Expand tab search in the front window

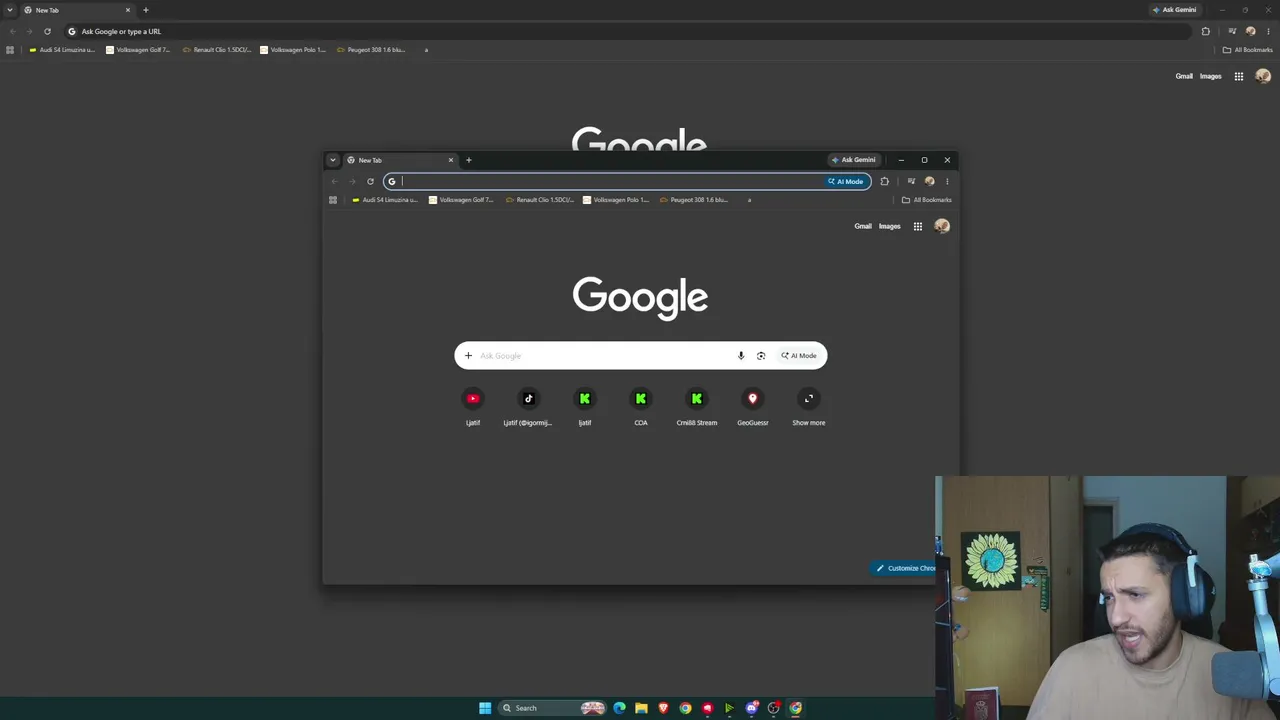[x=333, y=160]
